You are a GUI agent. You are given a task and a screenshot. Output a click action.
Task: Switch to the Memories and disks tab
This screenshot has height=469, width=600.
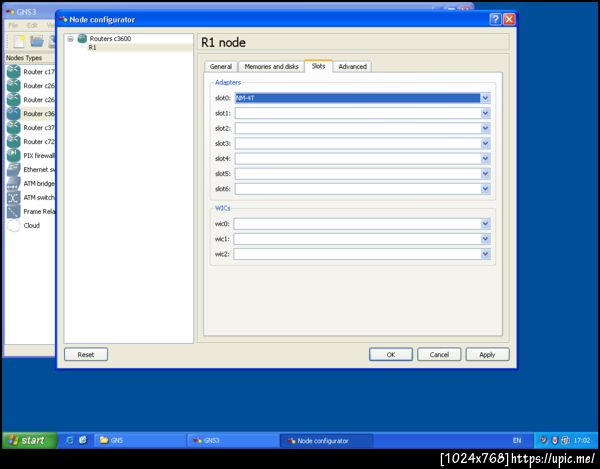click(x=271, y=67)
